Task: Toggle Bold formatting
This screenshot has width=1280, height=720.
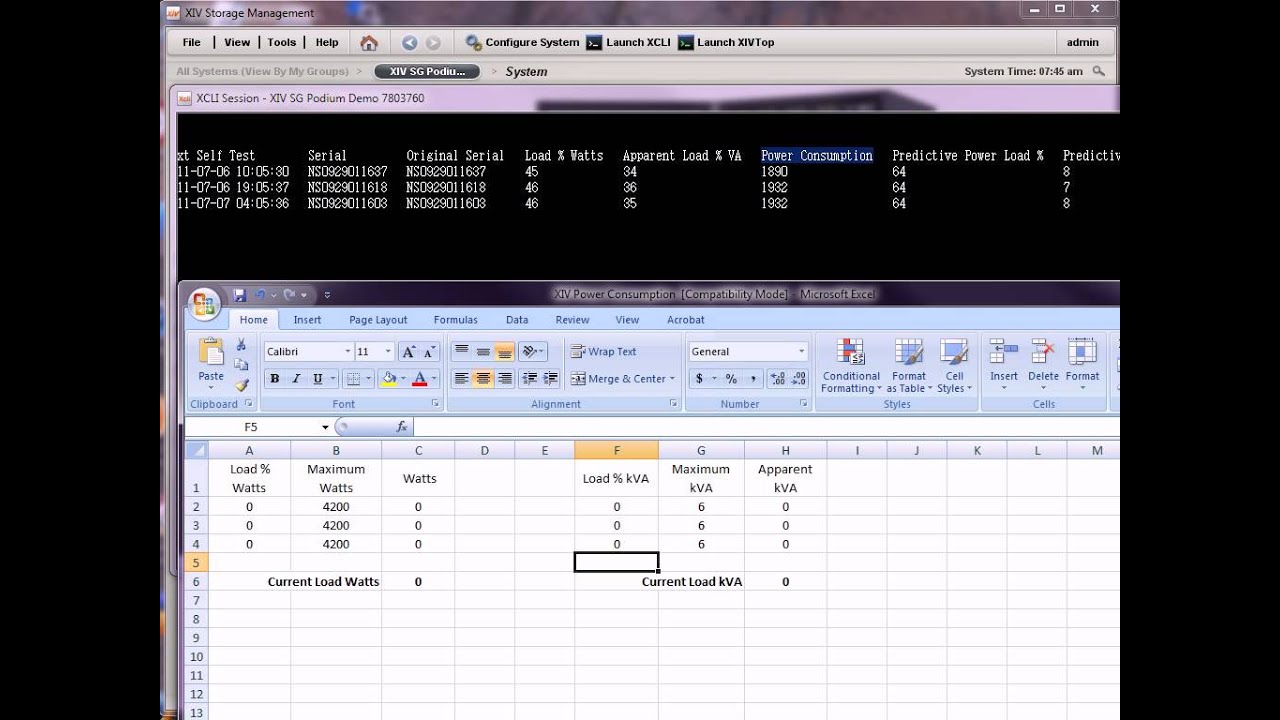Action: coord(275,379)
